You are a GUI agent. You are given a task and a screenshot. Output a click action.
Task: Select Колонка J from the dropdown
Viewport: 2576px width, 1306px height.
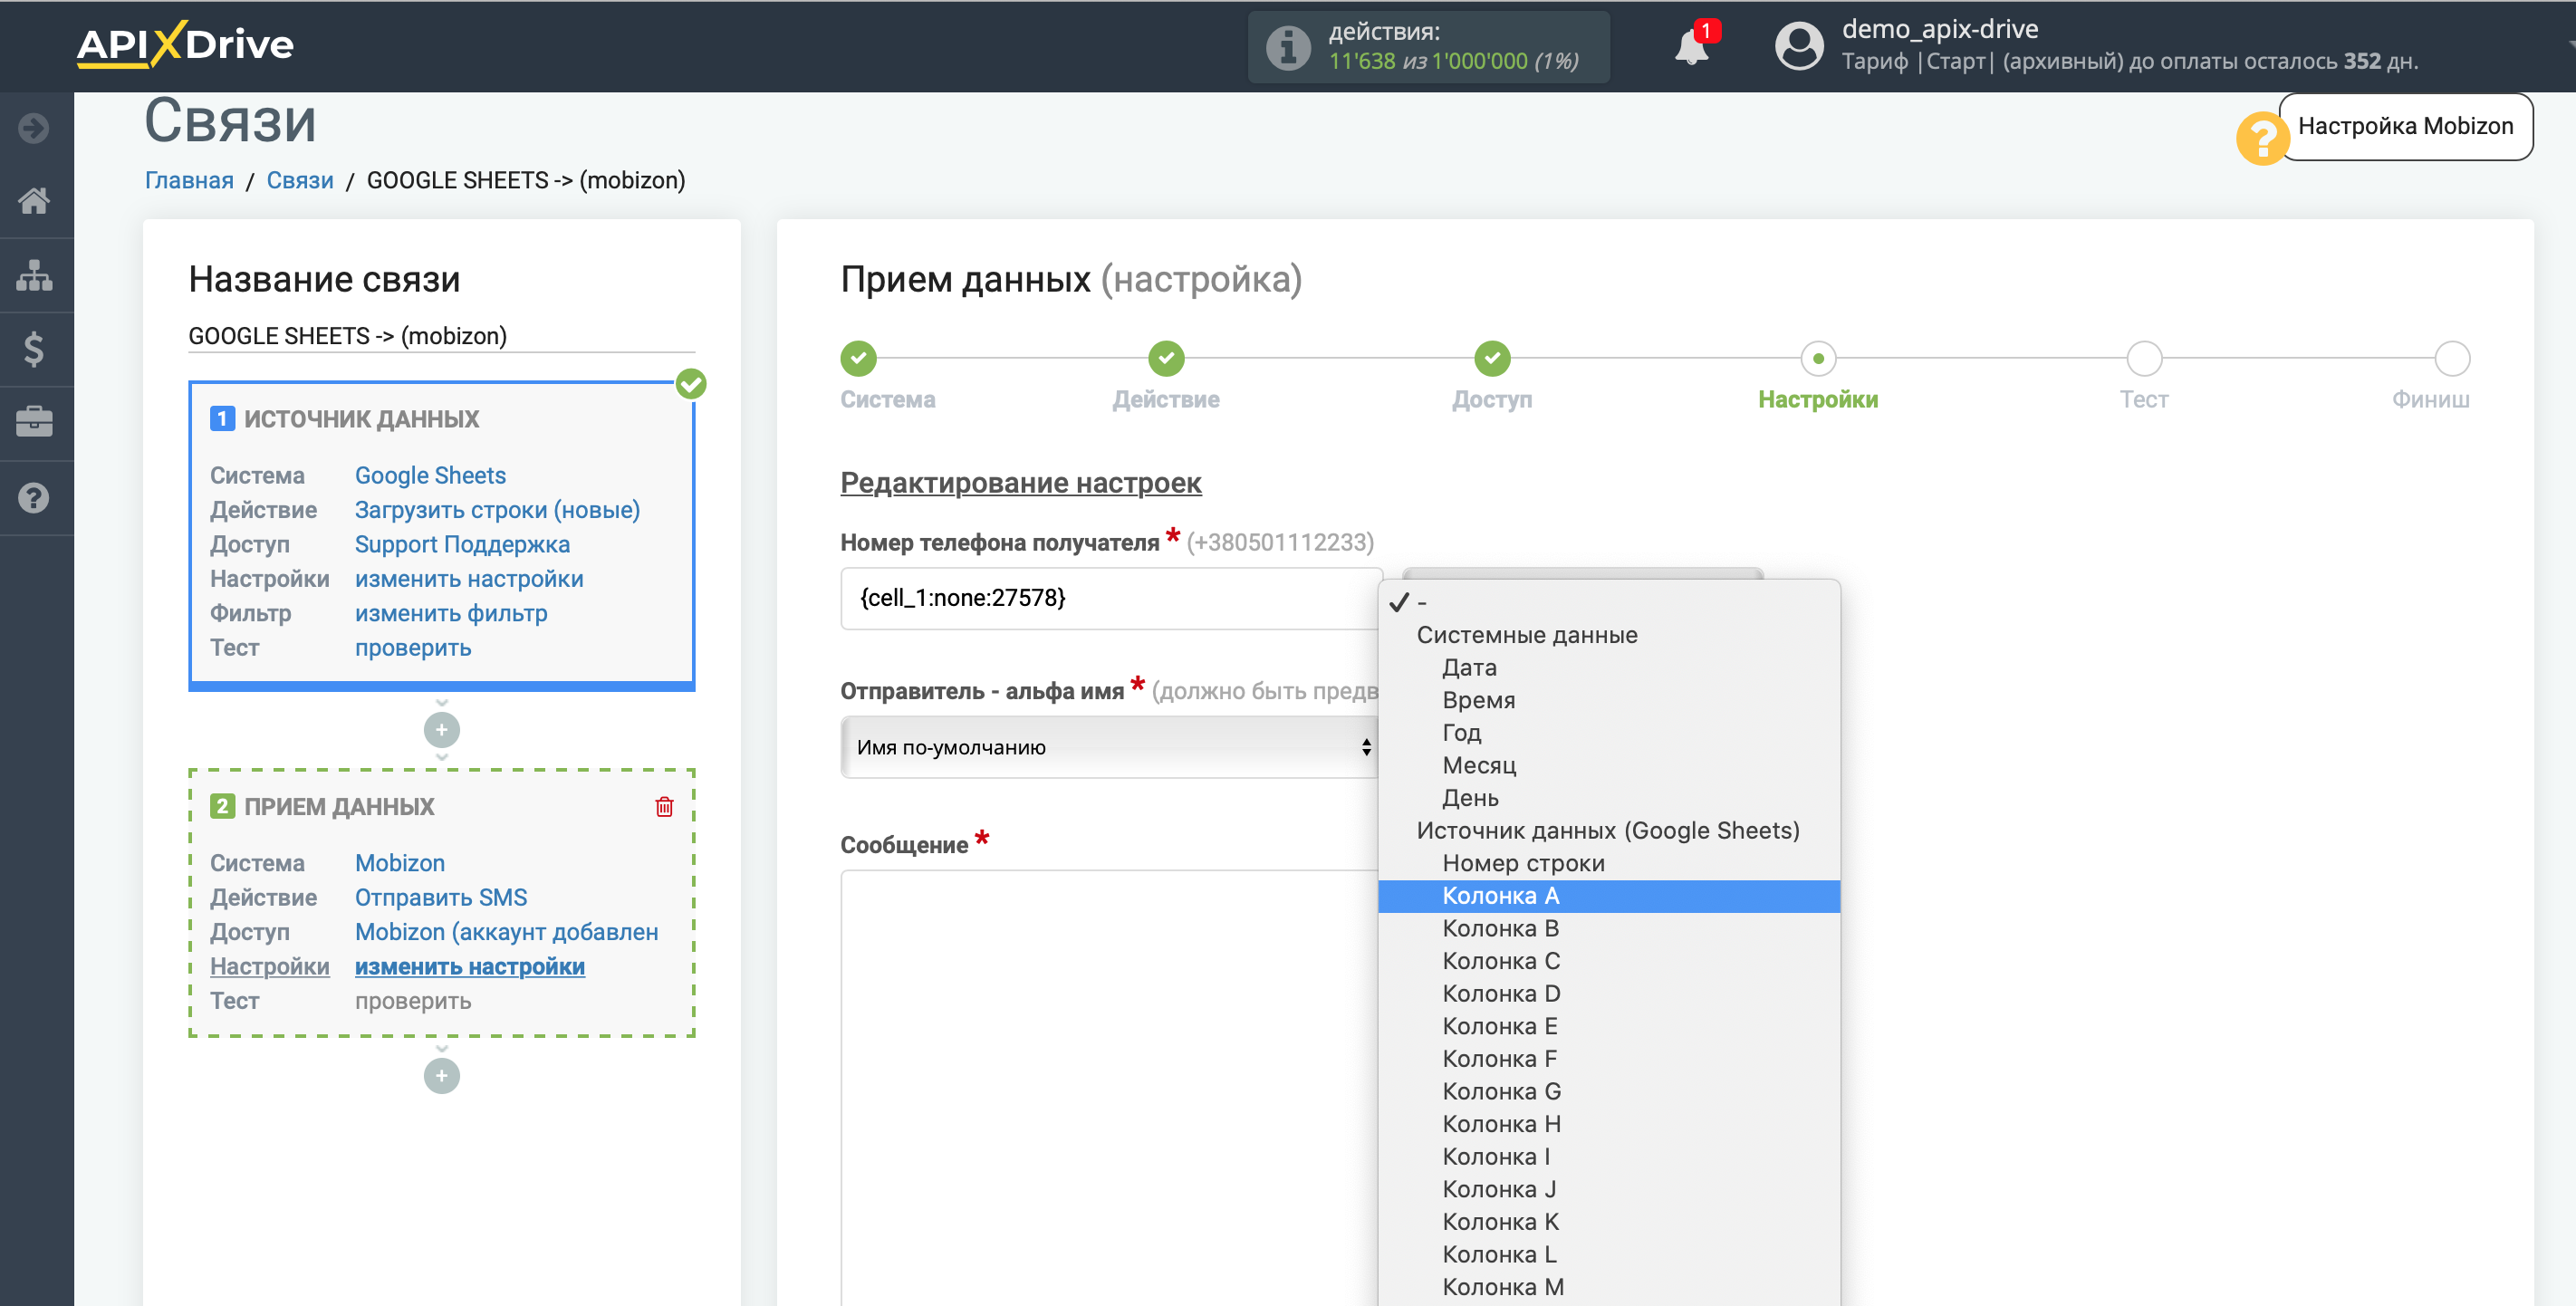click(x=1609, y=1189)
